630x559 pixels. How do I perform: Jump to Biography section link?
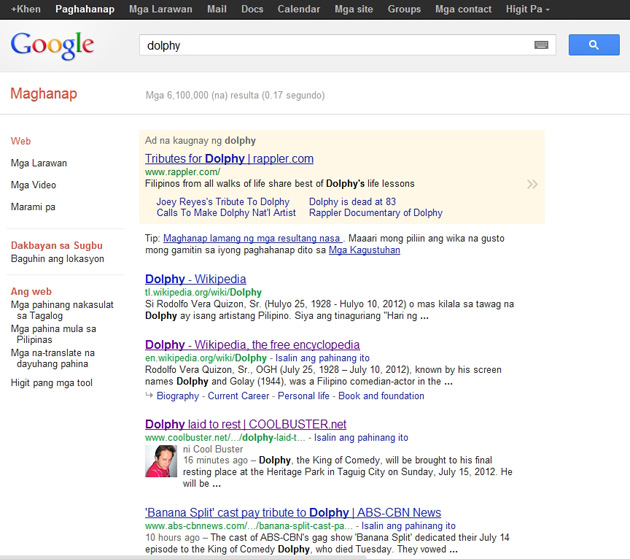click(178, 396)
